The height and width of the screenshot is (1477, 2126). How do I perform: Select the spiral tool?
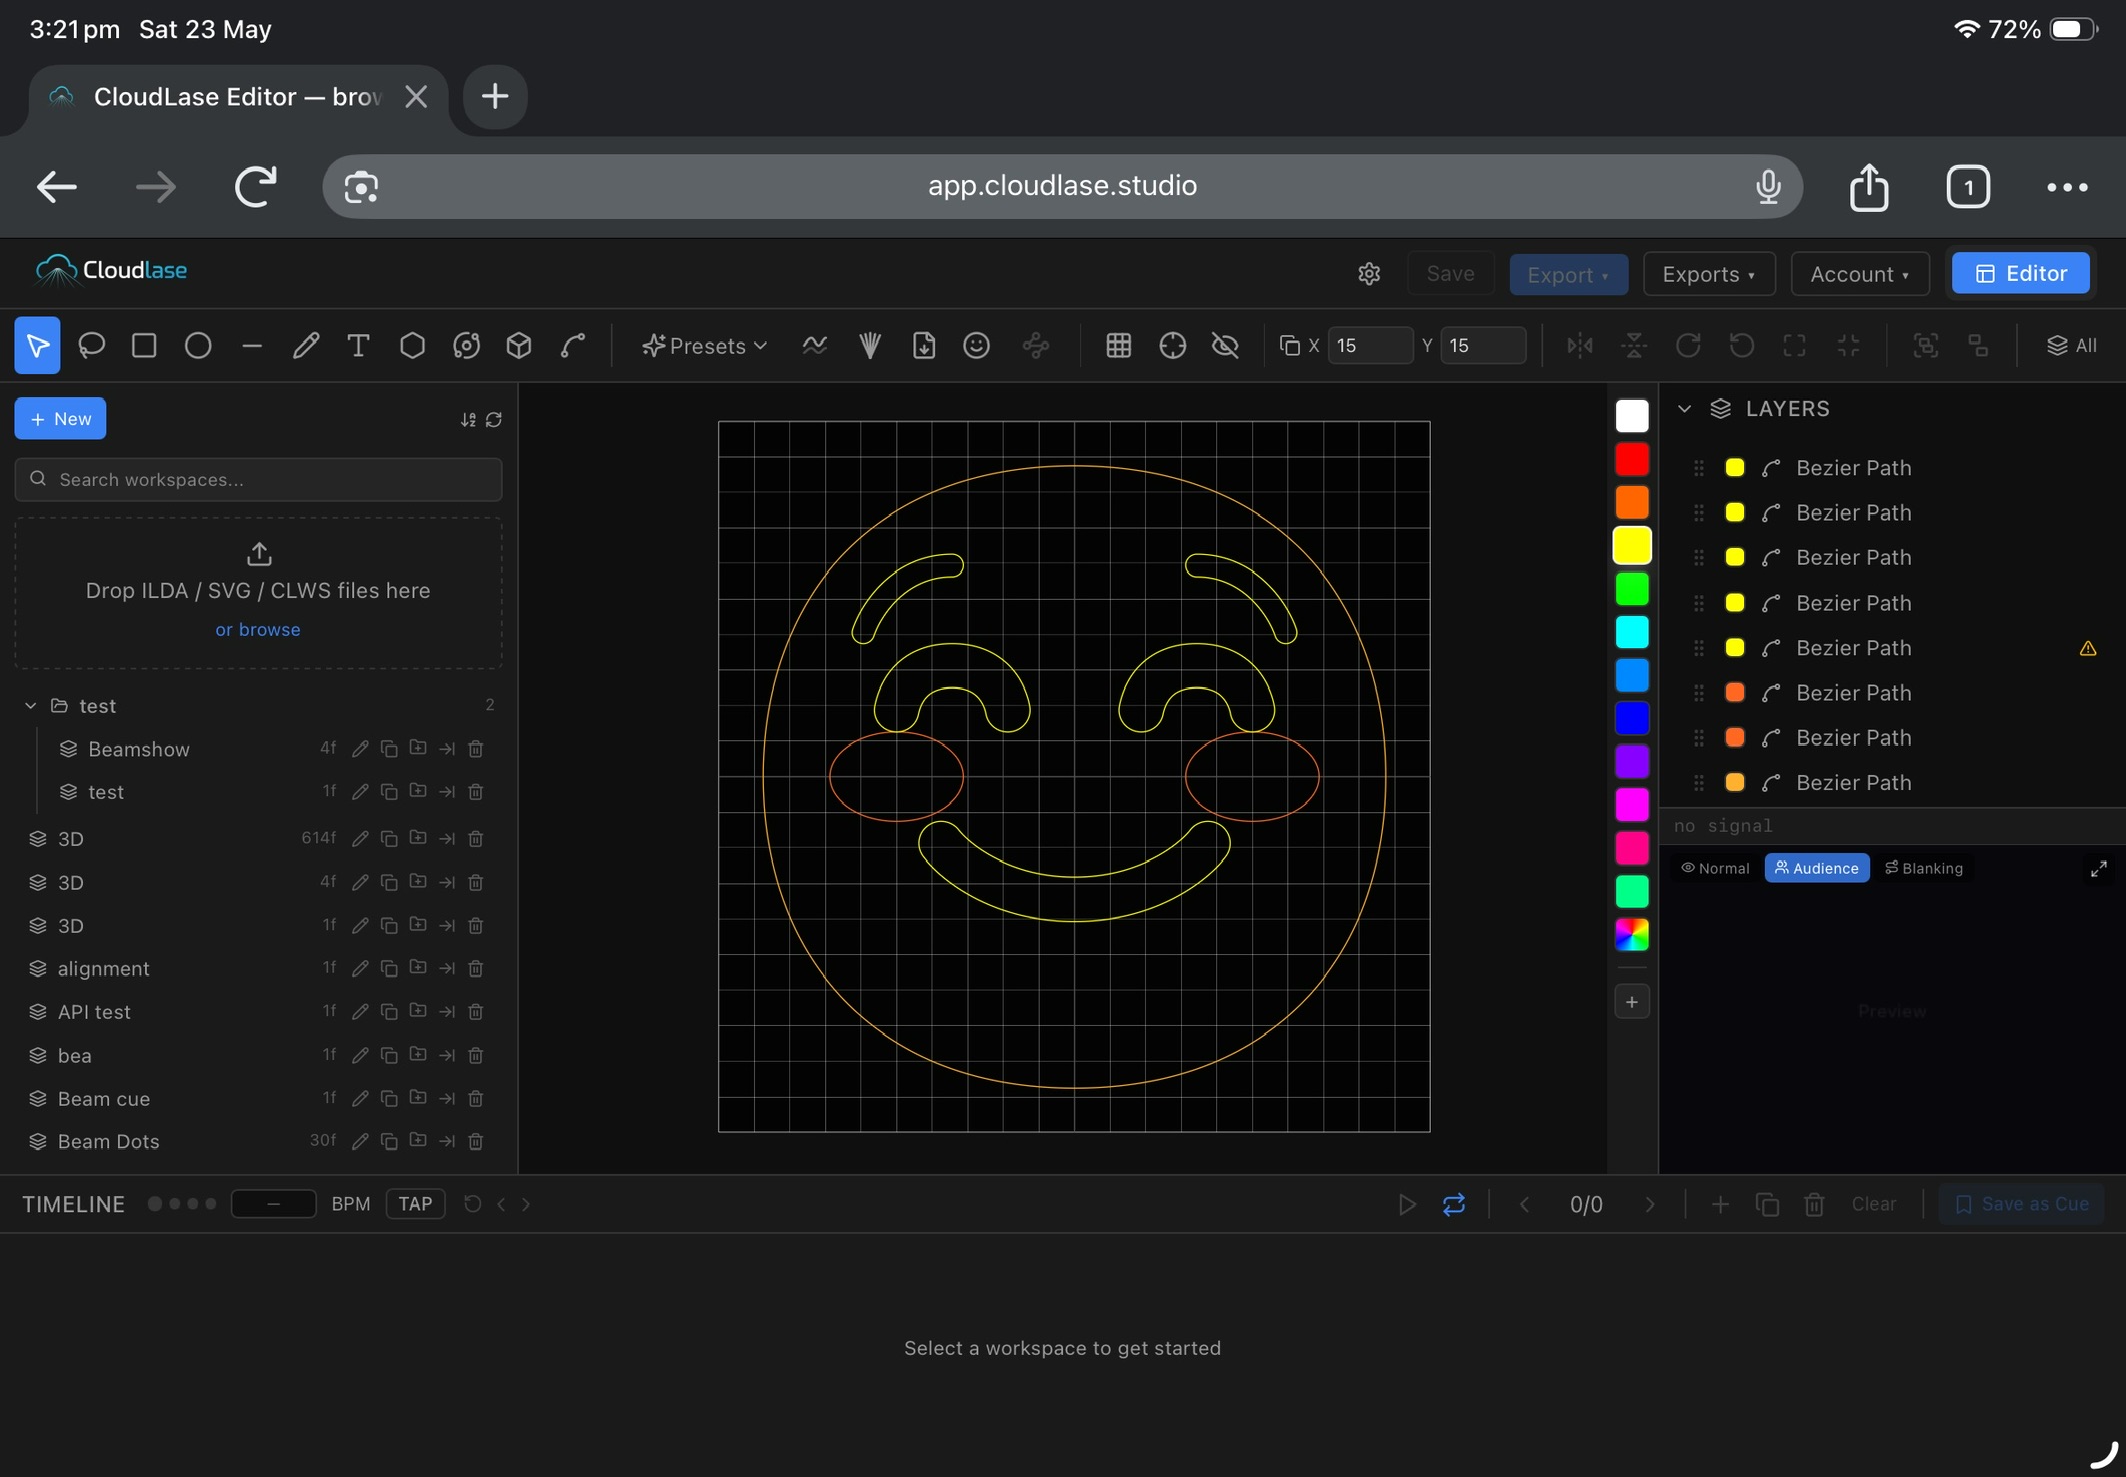(x=466, y=346)
